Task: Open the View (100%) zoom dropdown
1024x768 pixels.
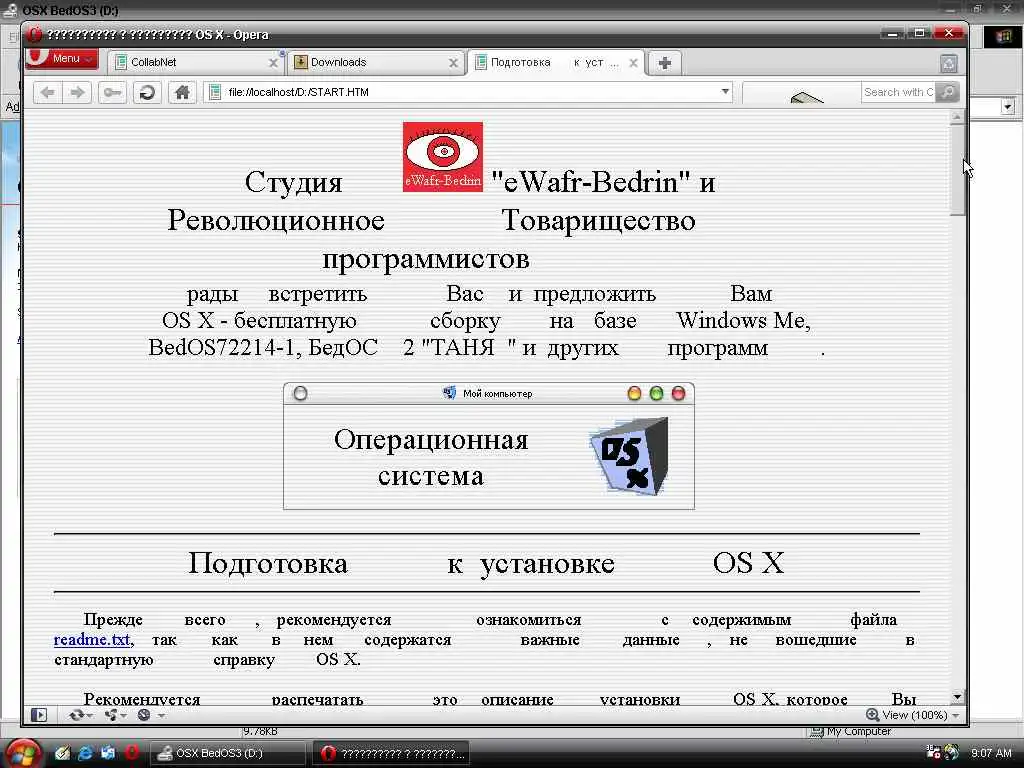Action: tap(913, 715)
